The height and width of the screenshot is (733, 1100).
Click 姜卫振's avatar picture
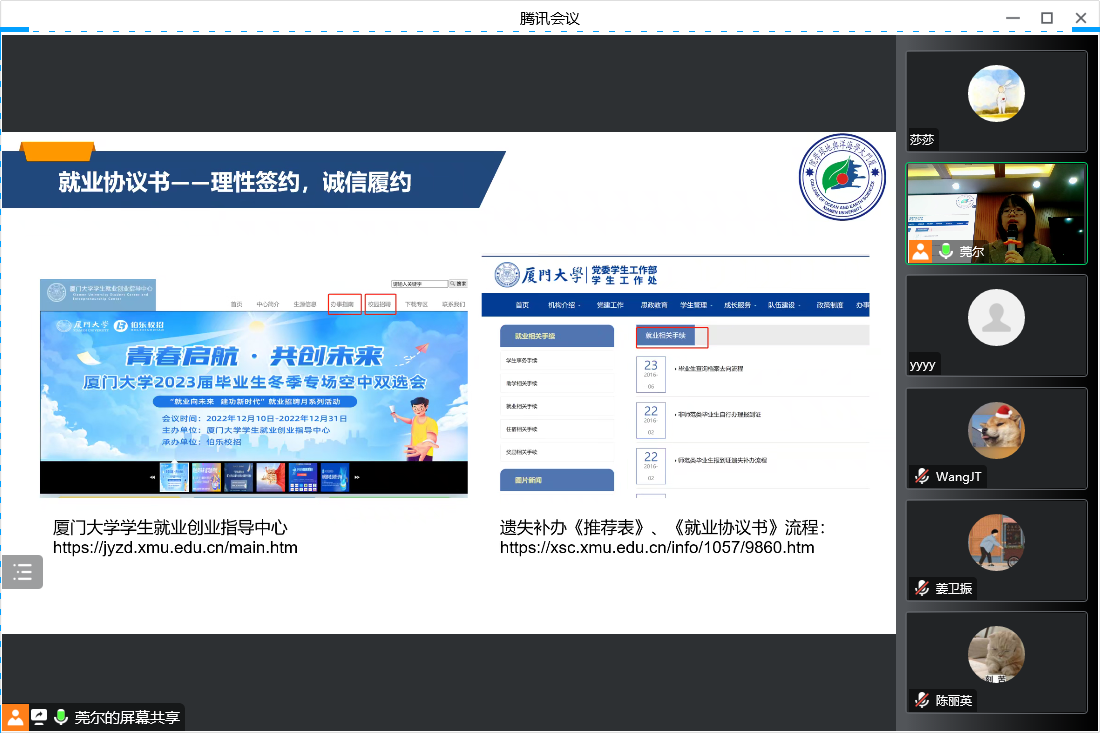(996, 543)
